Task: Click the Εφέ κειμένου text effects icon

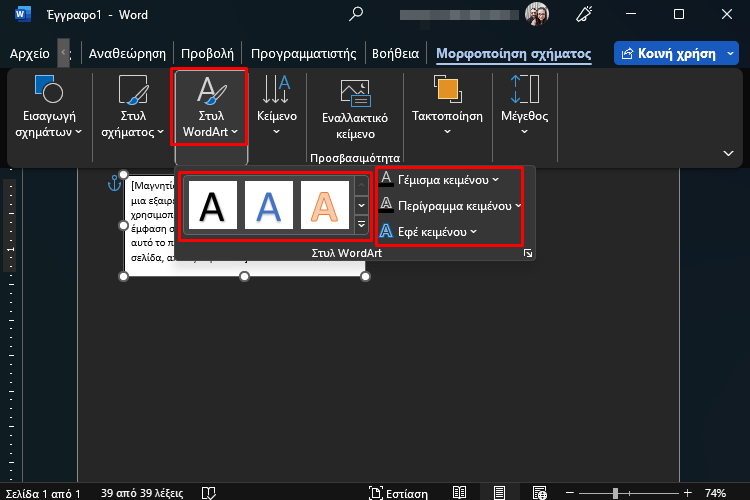Action: pyautogui.click(x=386, y=232)
